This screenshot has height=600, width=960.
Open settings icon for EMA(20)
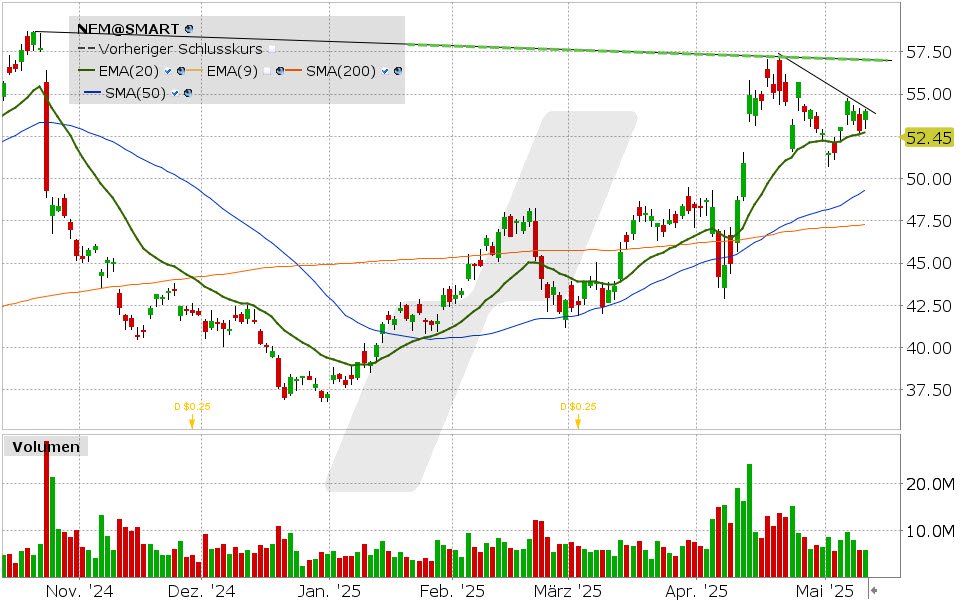tap(181, 71)
